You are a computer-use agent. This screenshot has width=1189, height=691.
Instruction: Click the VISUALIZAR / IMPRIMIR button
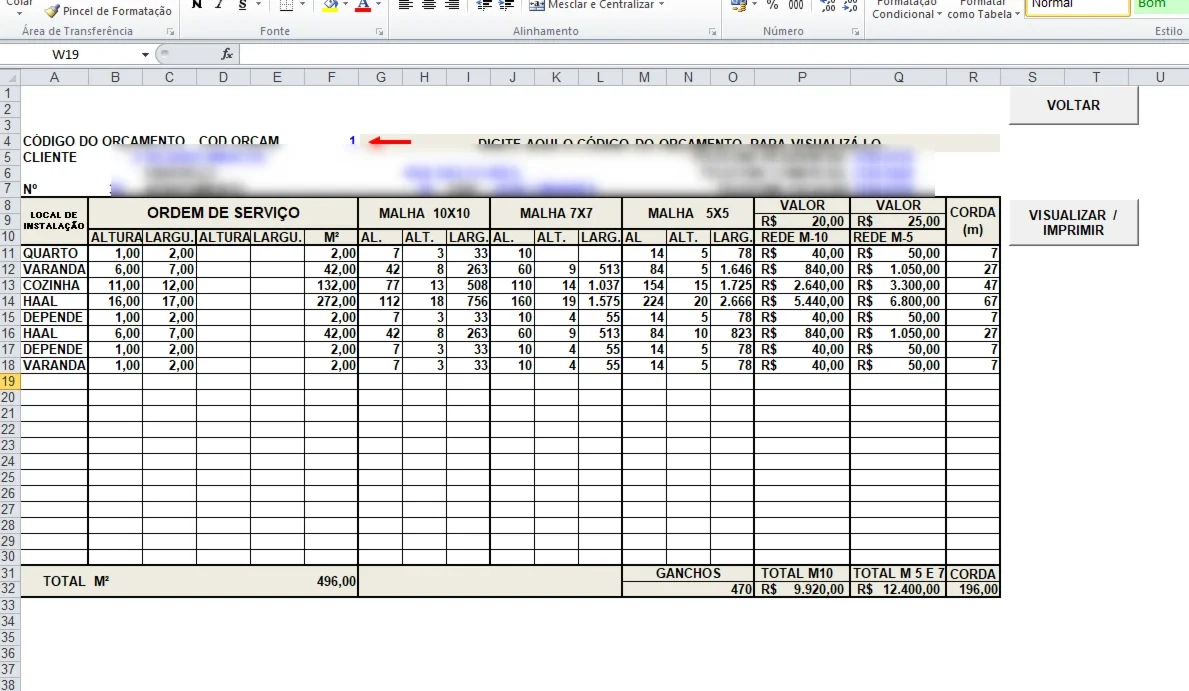[1073, 222]
